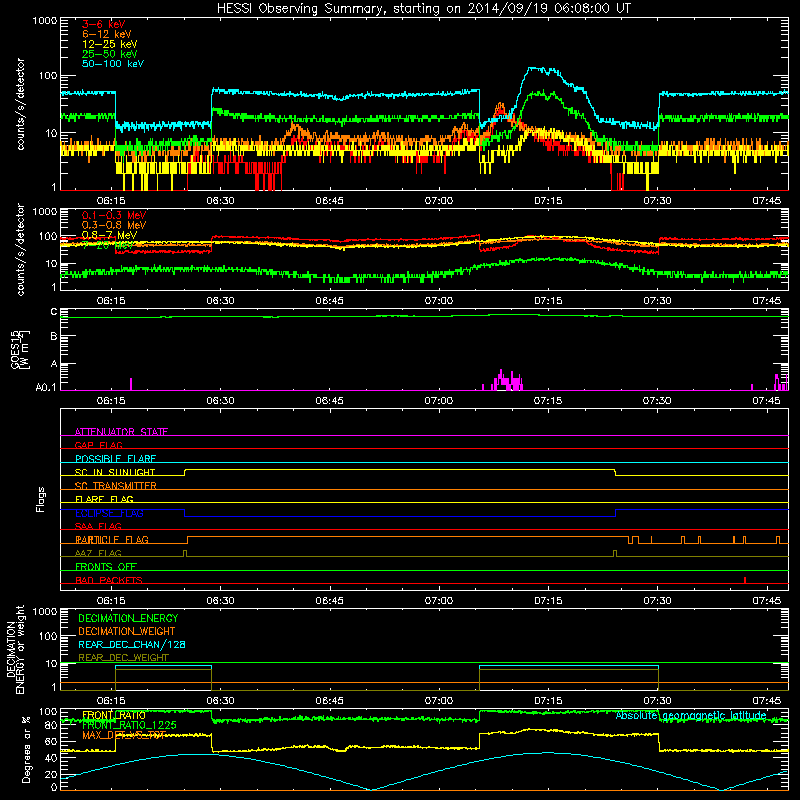This screenshot has height=800, width=800.
Task: Click the Flags panel axis title
Action: click(x=41, y=499)
